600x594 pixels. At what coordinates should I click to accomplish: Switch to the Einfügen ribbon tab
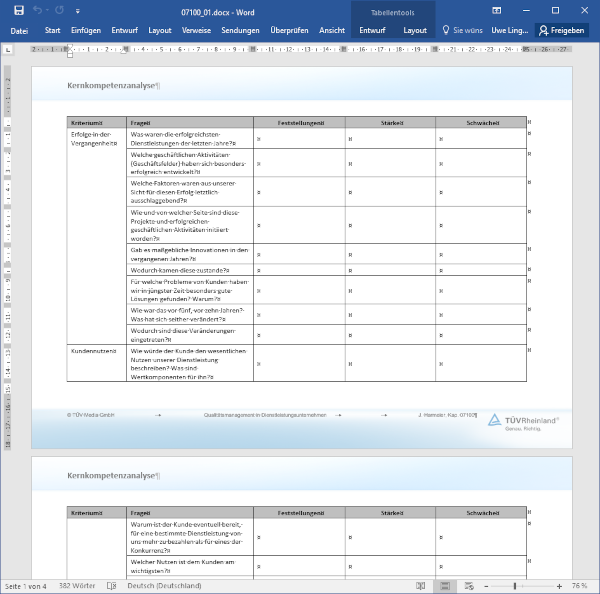click(x=86, y=31)
